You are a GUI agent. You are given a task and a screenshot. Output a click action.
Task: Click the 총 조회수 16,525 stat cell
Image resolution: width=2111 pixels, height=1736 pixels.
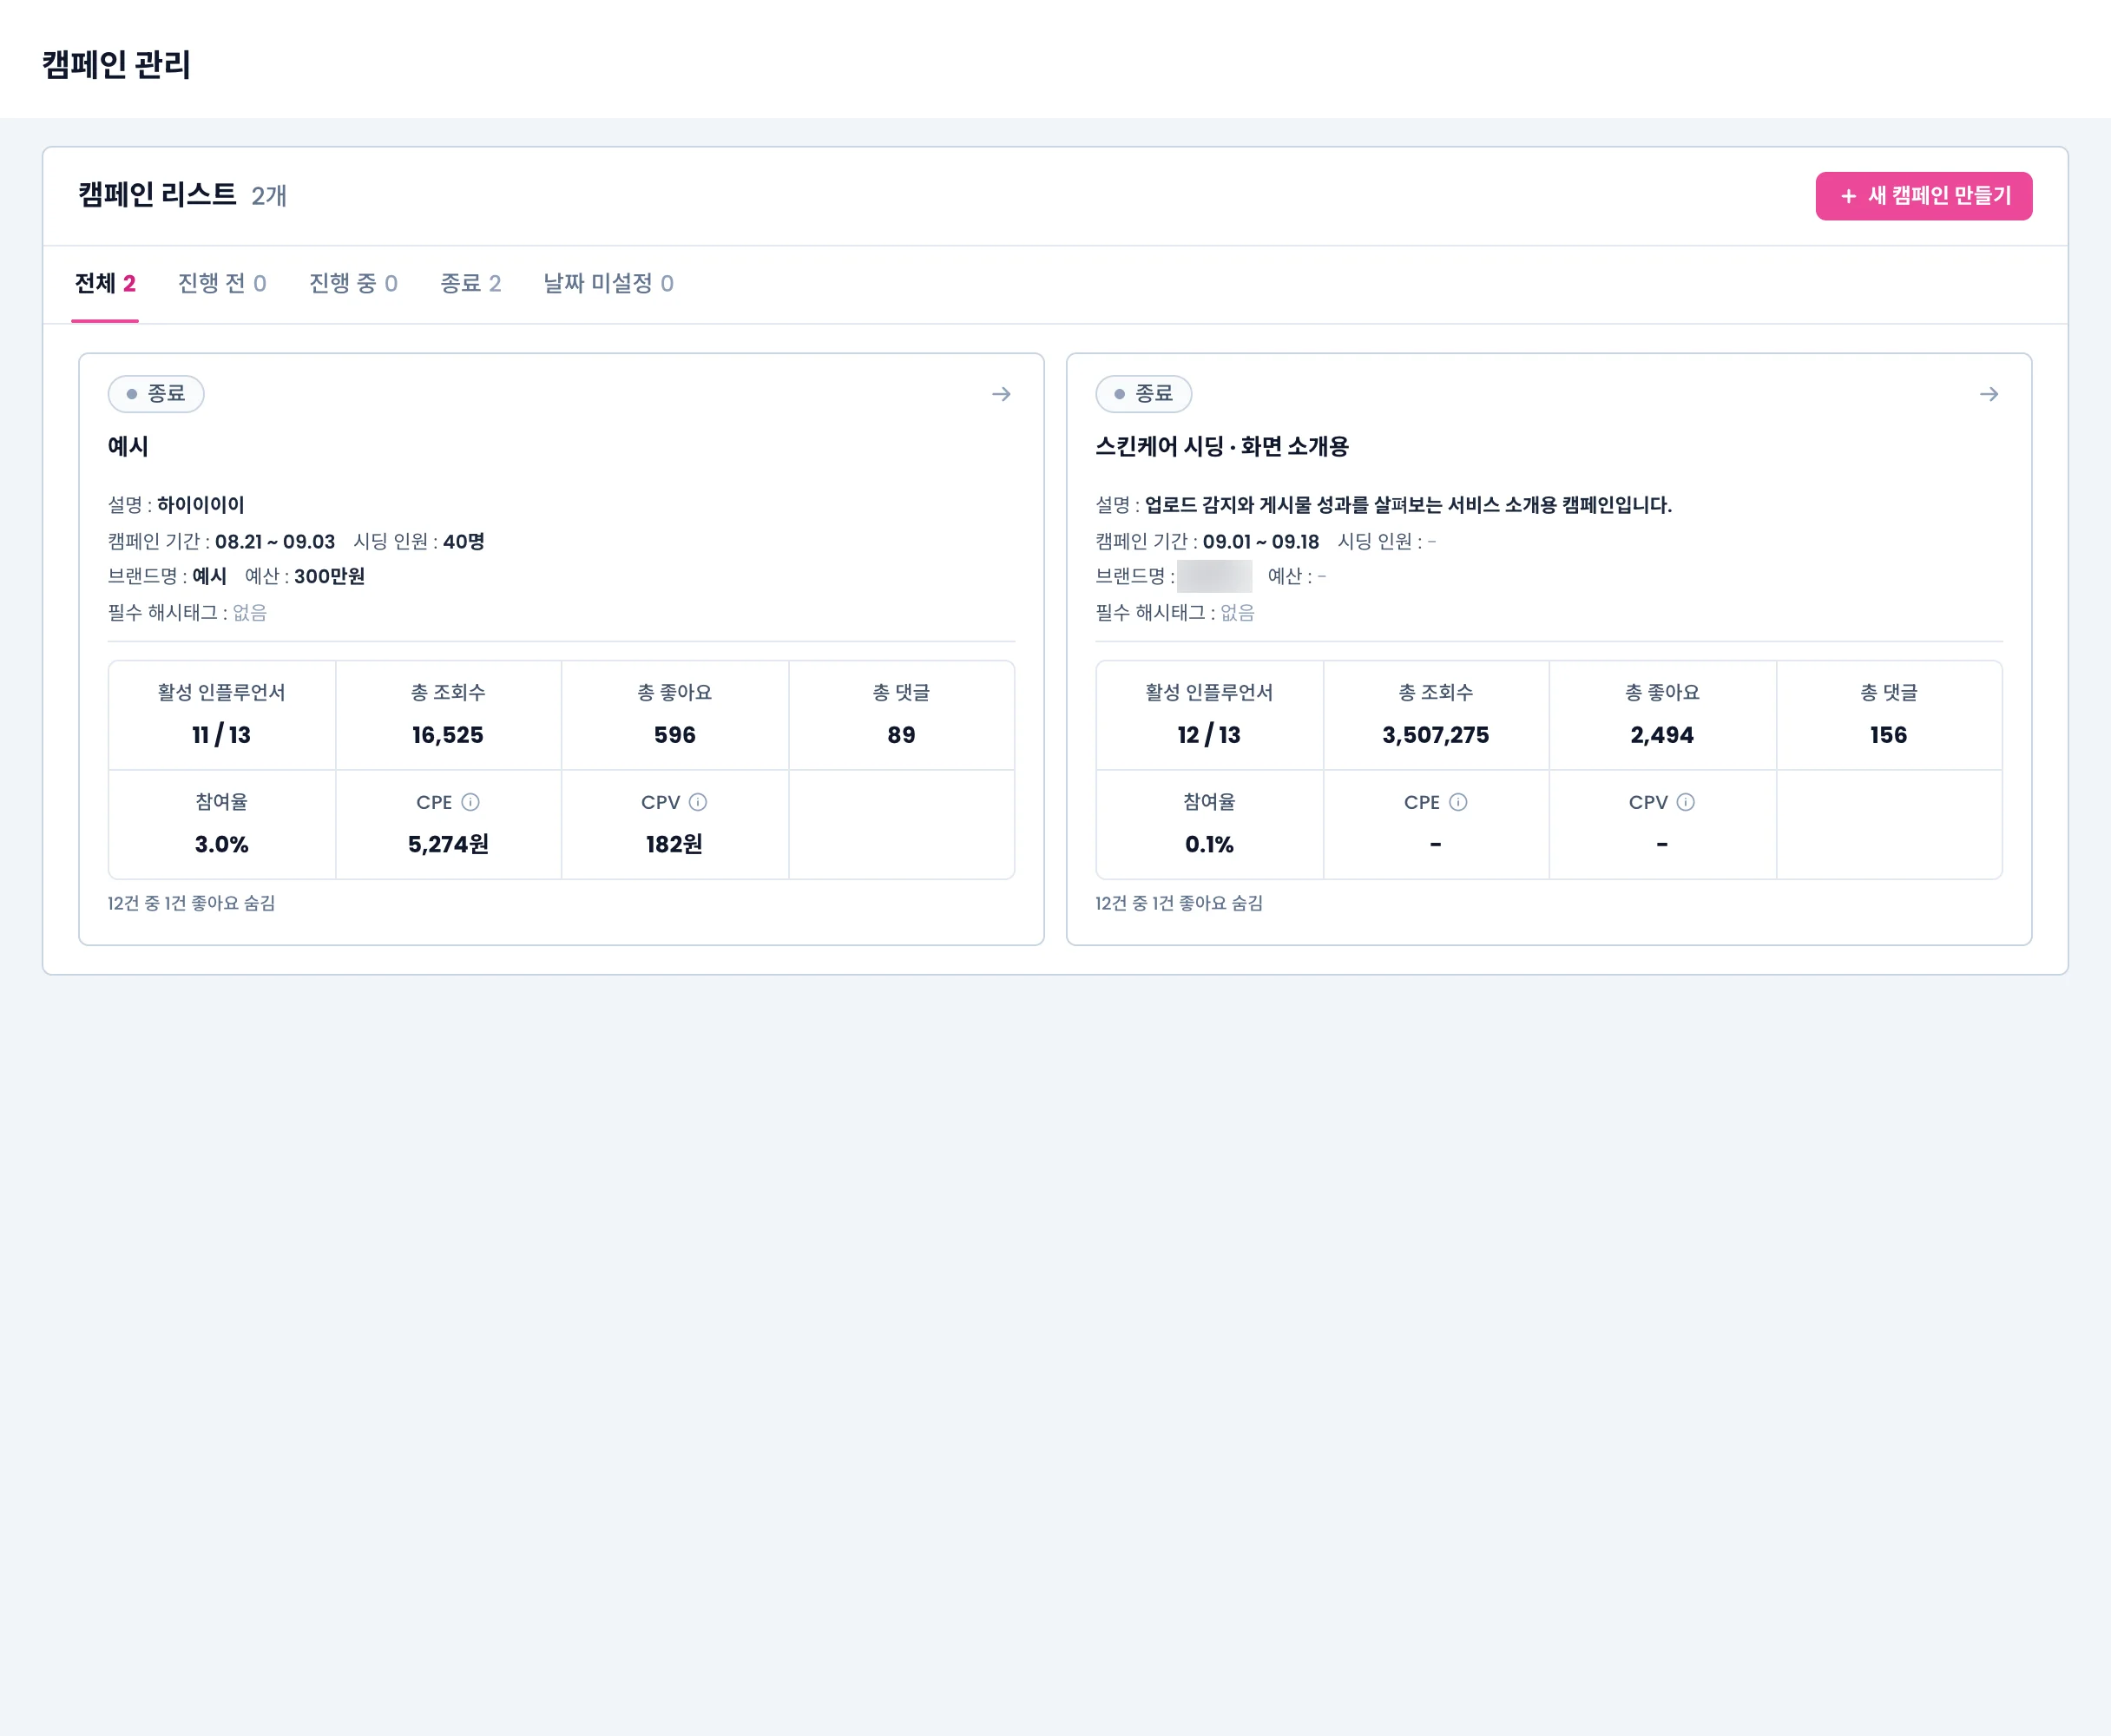448,715
